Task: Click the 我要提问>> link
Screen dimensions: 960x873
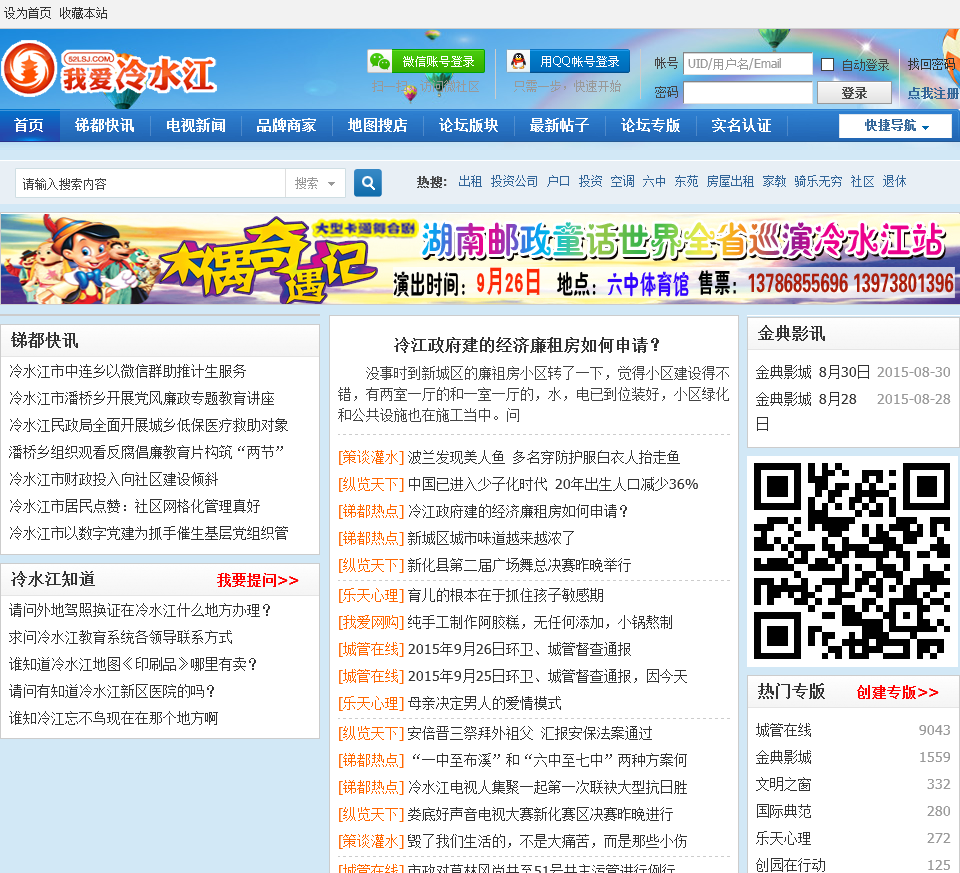Action: click(x=258, y=580)
